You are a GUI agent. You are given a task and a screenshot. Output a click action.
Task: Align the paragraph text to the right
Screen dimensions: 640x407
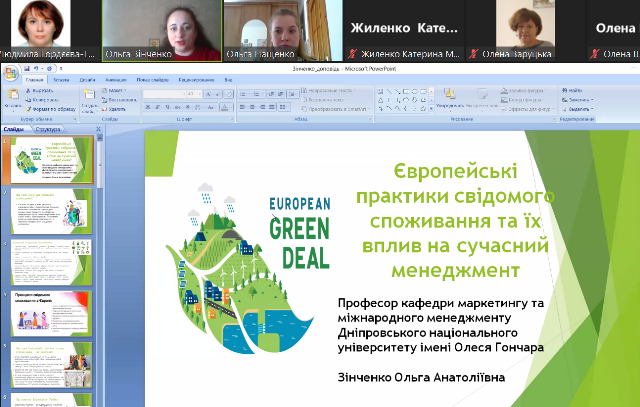coord(262,107)
